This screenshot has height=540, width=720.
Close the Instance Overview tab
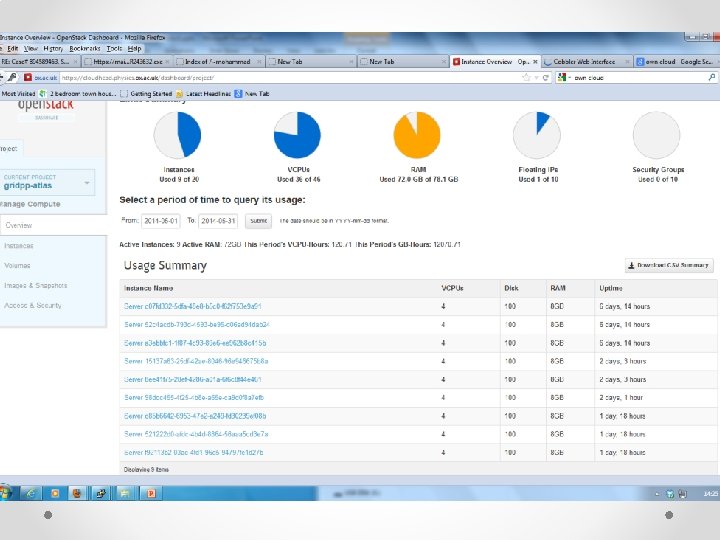pyautogui.click(x=535, y=62)
